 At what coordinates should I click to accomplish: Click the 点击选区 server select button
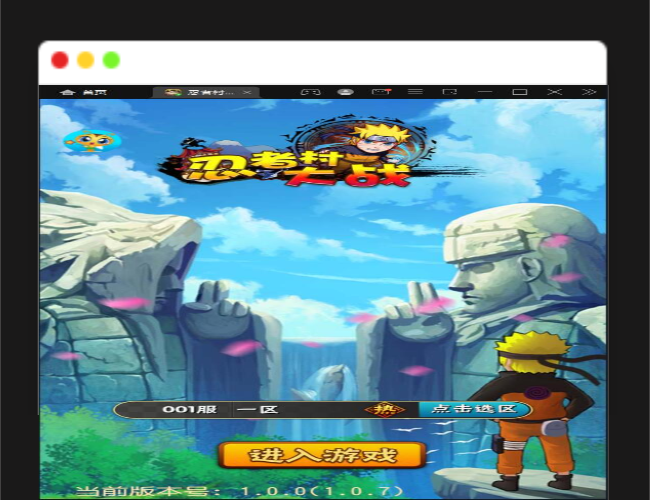tap(474, 409)
